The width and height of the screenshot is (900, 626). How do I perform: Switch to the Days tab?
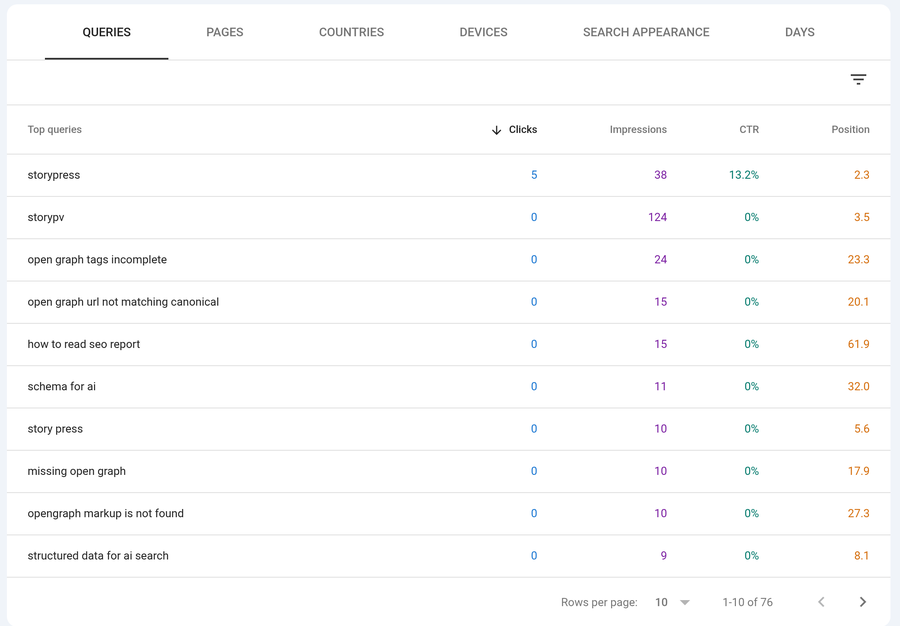[800, 32]
